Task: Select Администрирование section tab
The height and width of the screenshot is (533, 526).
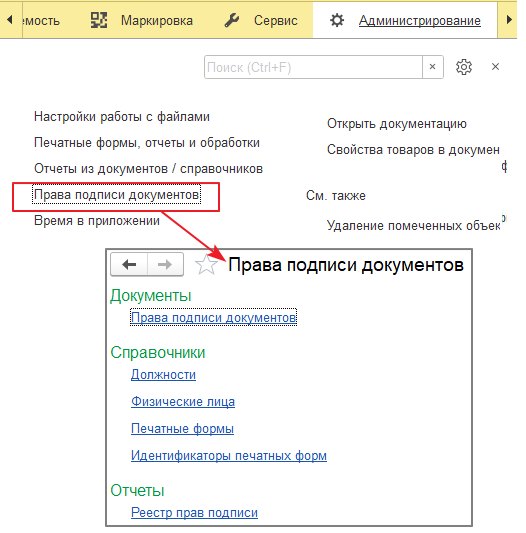Action: tap(405, 20)
